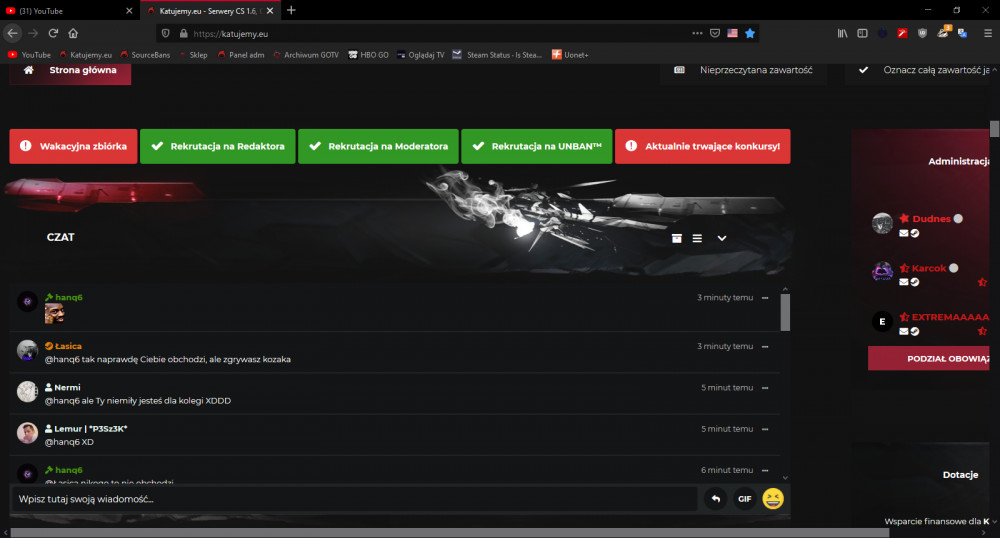1000x538 pixels.
Task: Open a new tab with plus button
Action: pos(291,10)
